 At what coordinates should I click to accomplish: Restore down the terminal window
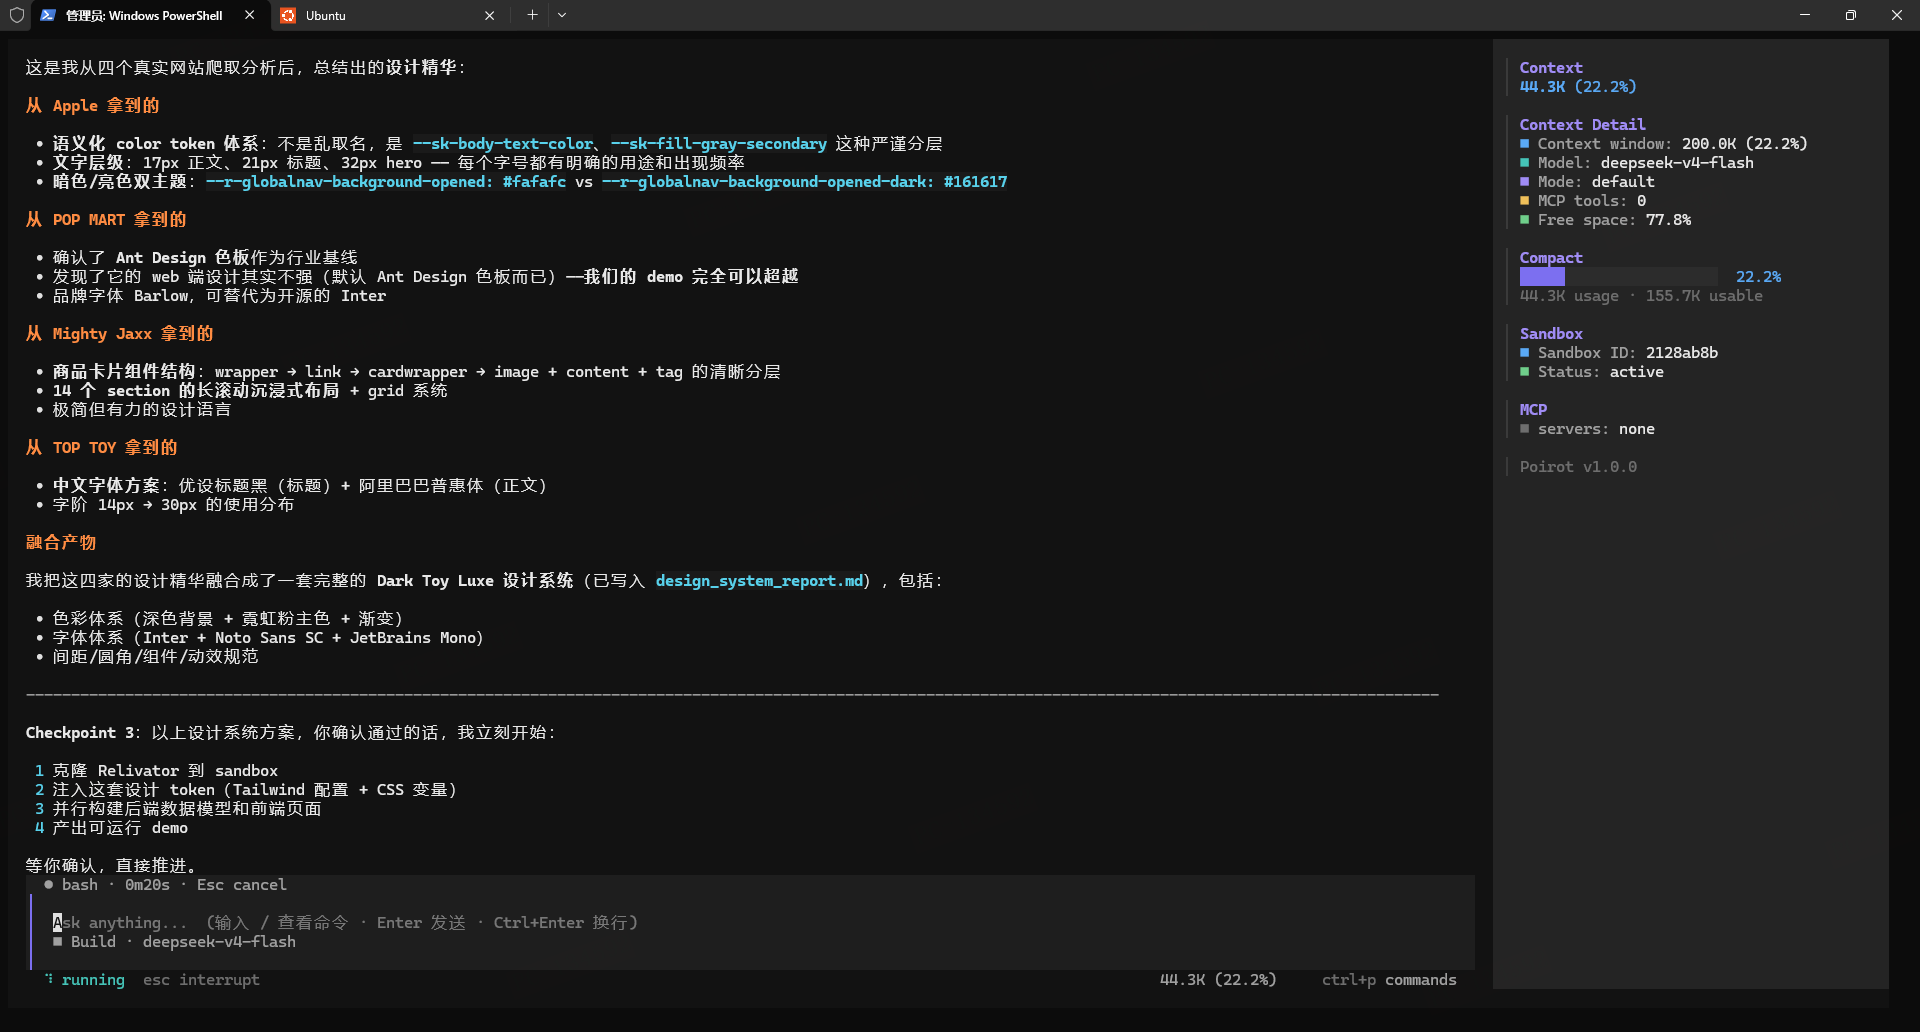1851,15
